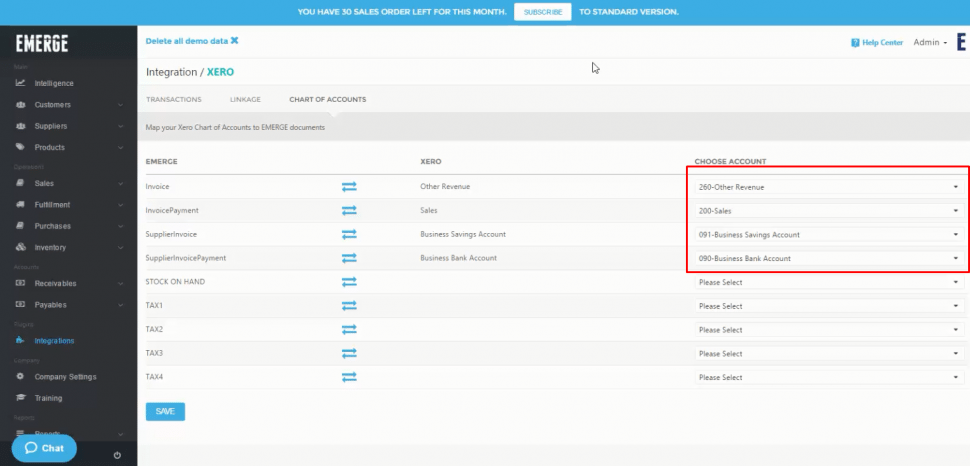Click the Receivables money icon
Image resolution: width=970 pixels, height=466 pixels.
point(20,283)
